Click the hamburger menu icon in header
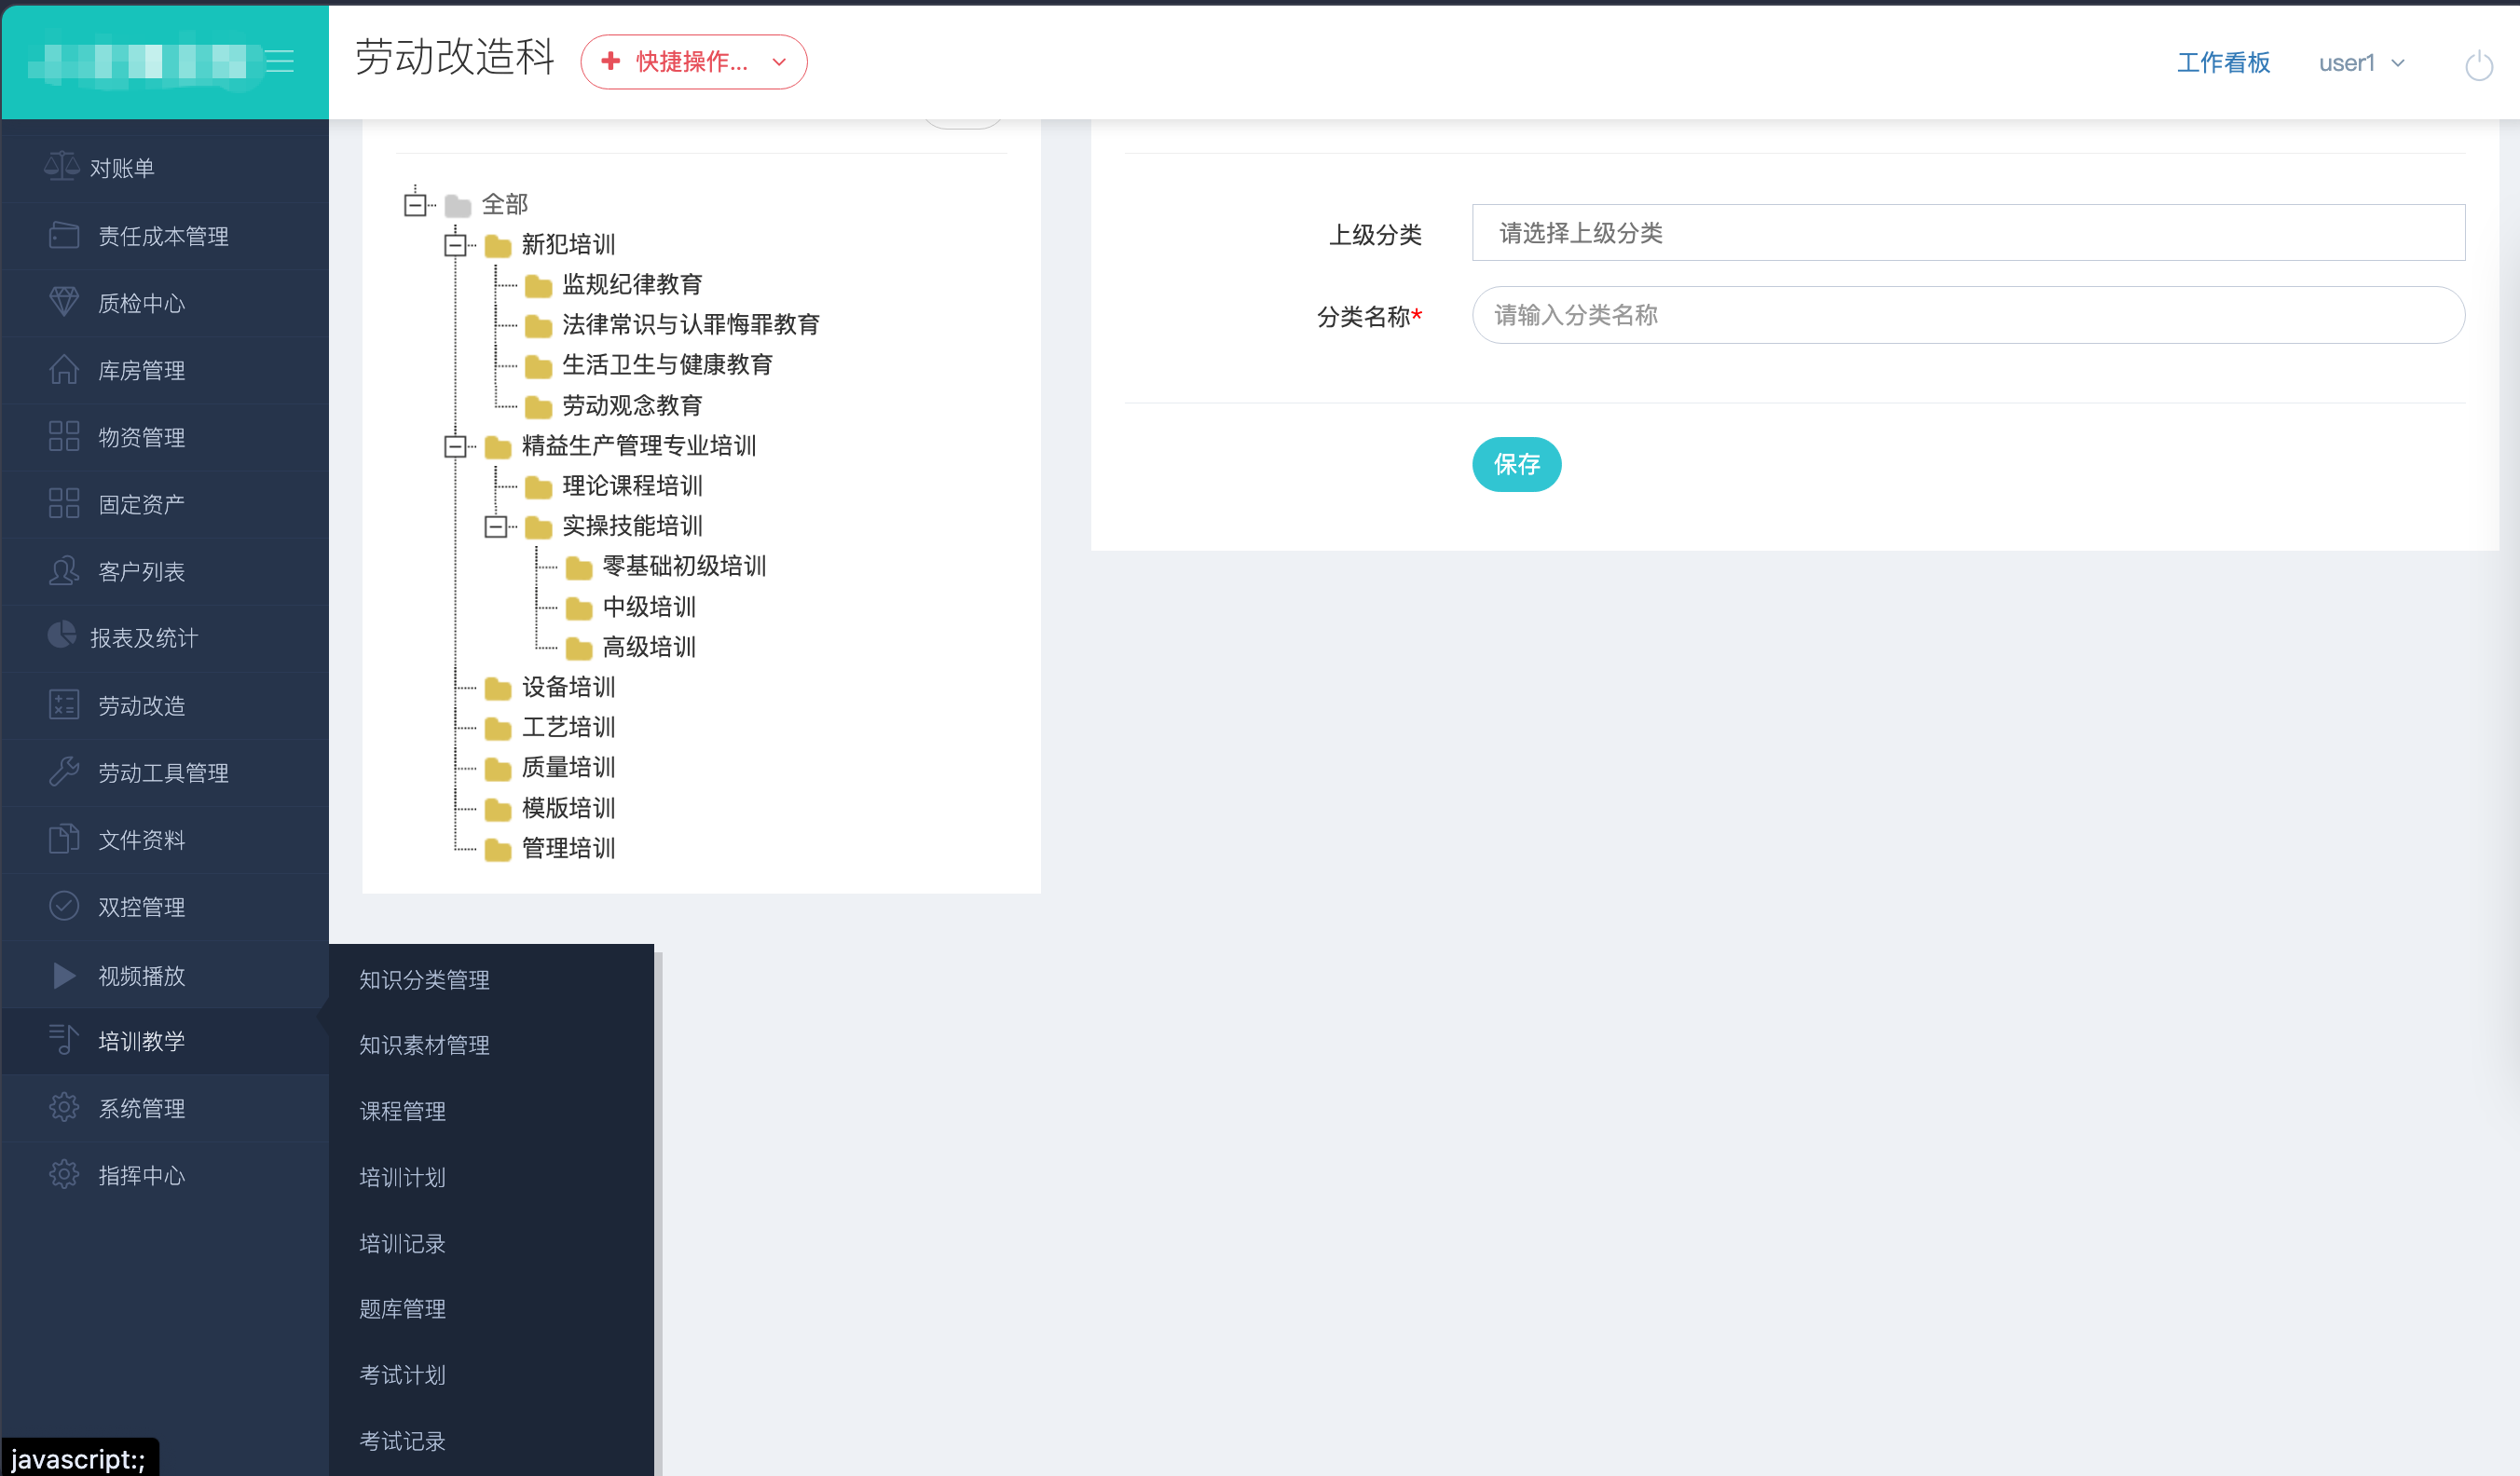2520x1476 pixels. pyautogui.click(x=280, y=62)
